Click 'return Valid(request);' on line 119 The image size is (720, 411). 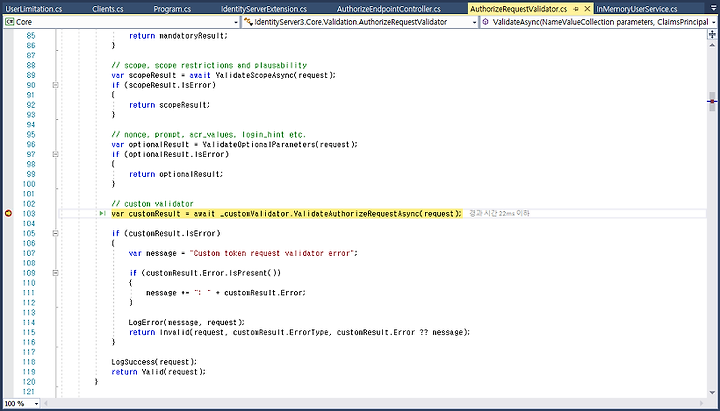(158, 372)
